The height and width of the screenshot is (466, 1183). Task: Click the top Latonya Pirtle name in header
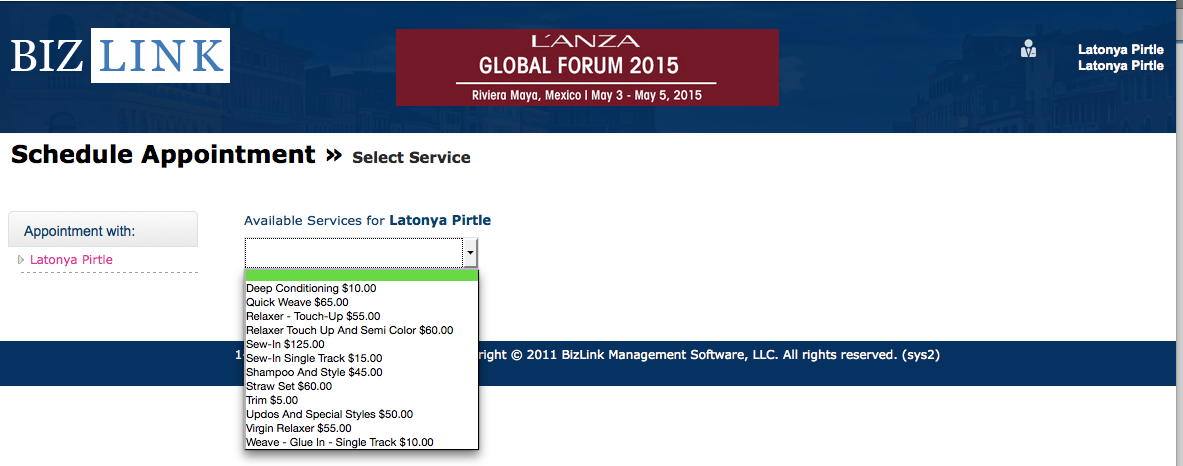[1120, 50]
